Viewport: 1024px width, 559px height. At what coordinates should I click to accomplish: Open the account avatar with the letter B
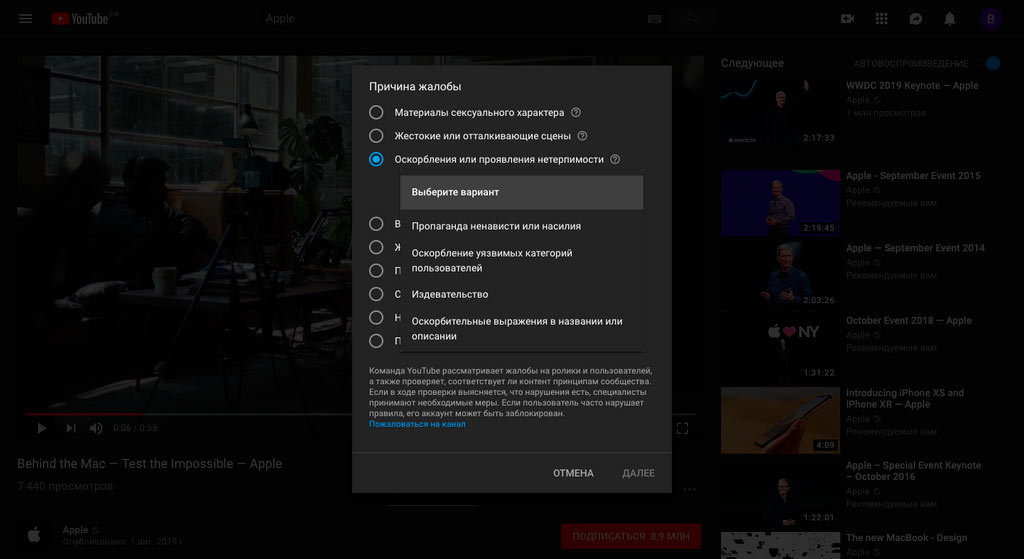pyautogui.click(x=990, y=19)
